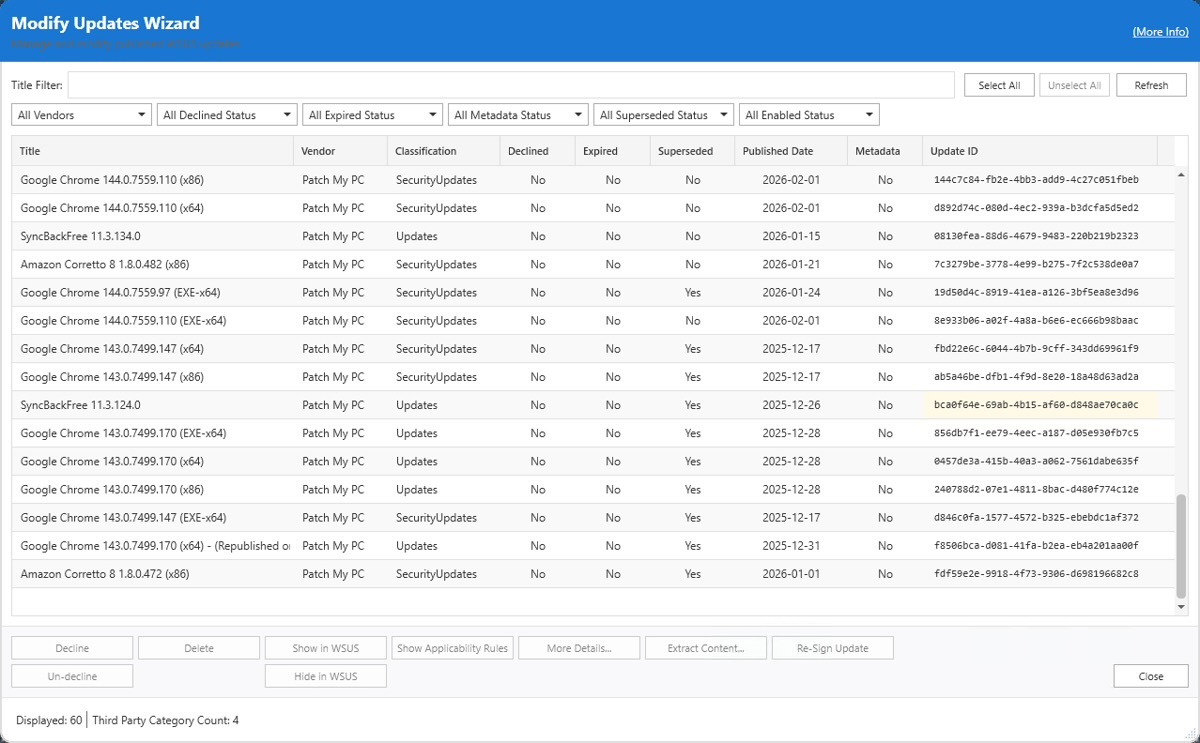
Task: Sort by the Metadata column header
Action: pos(885,151)
